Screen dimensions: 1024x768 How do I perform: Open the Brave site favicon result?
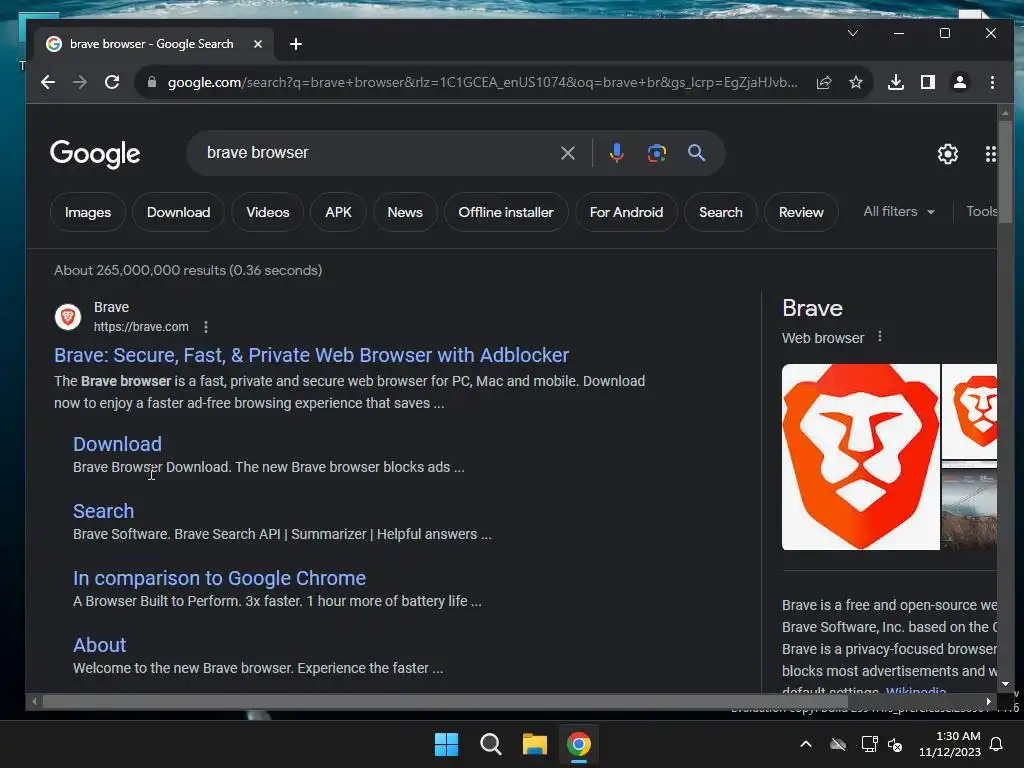point(68,317)
